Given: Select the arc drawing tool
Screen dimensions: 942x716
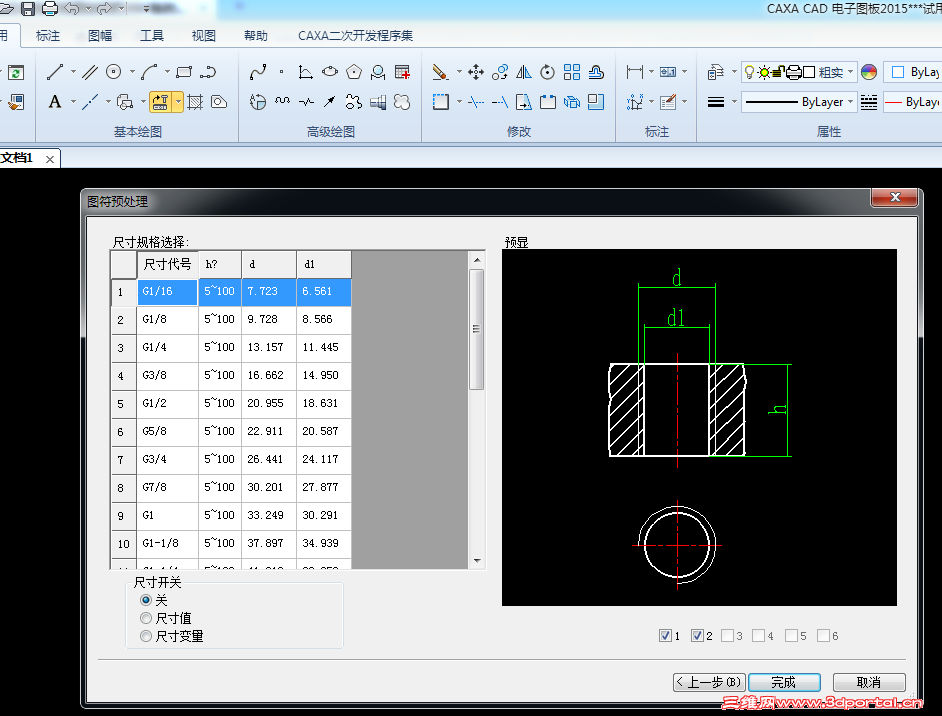Looking at the screenshot, I should (150, 72).
